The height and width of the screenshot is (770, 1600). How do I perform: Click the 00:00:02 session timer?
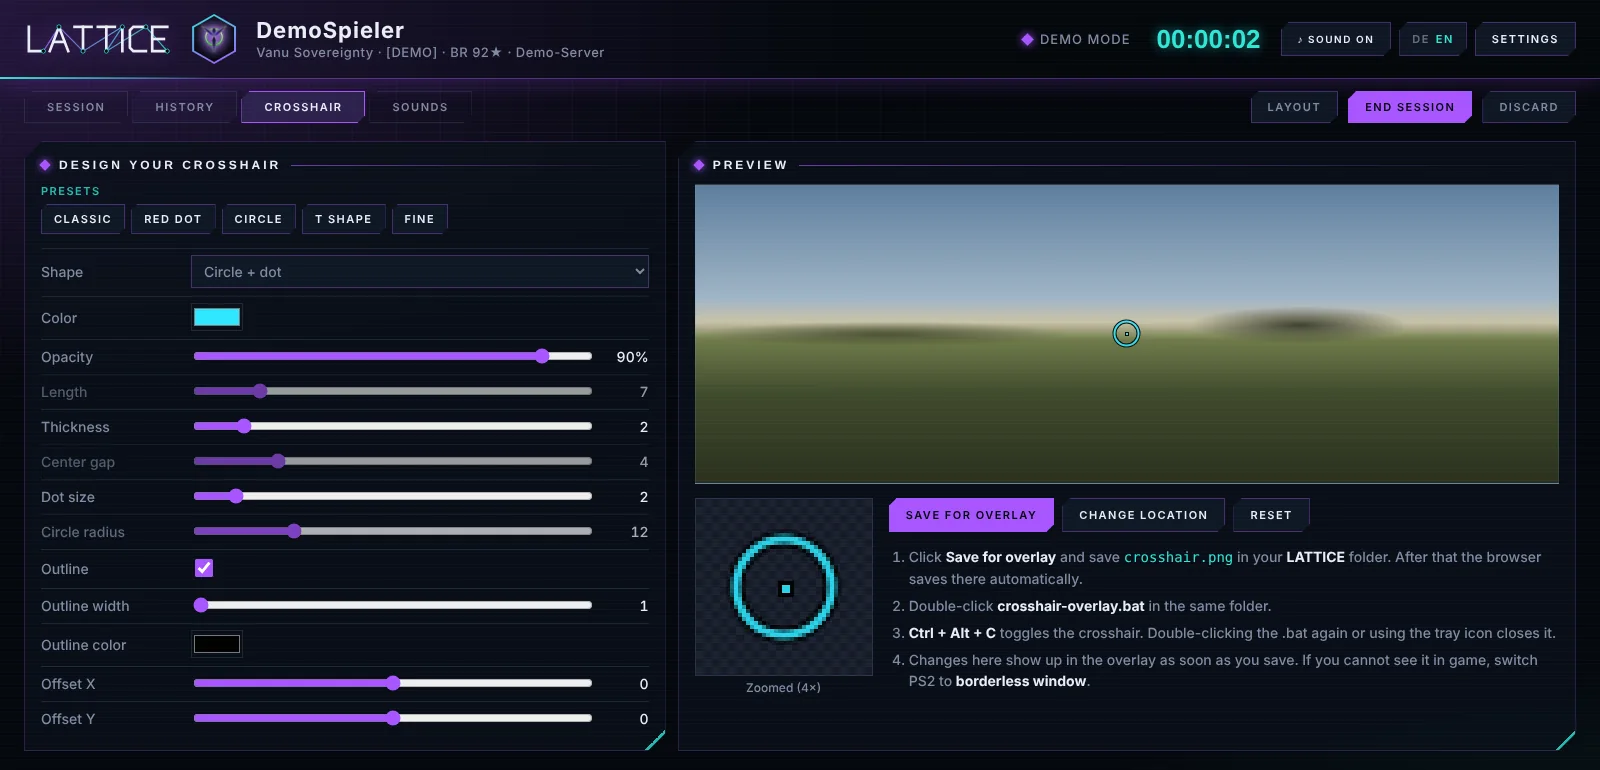tap(1208, 39)
